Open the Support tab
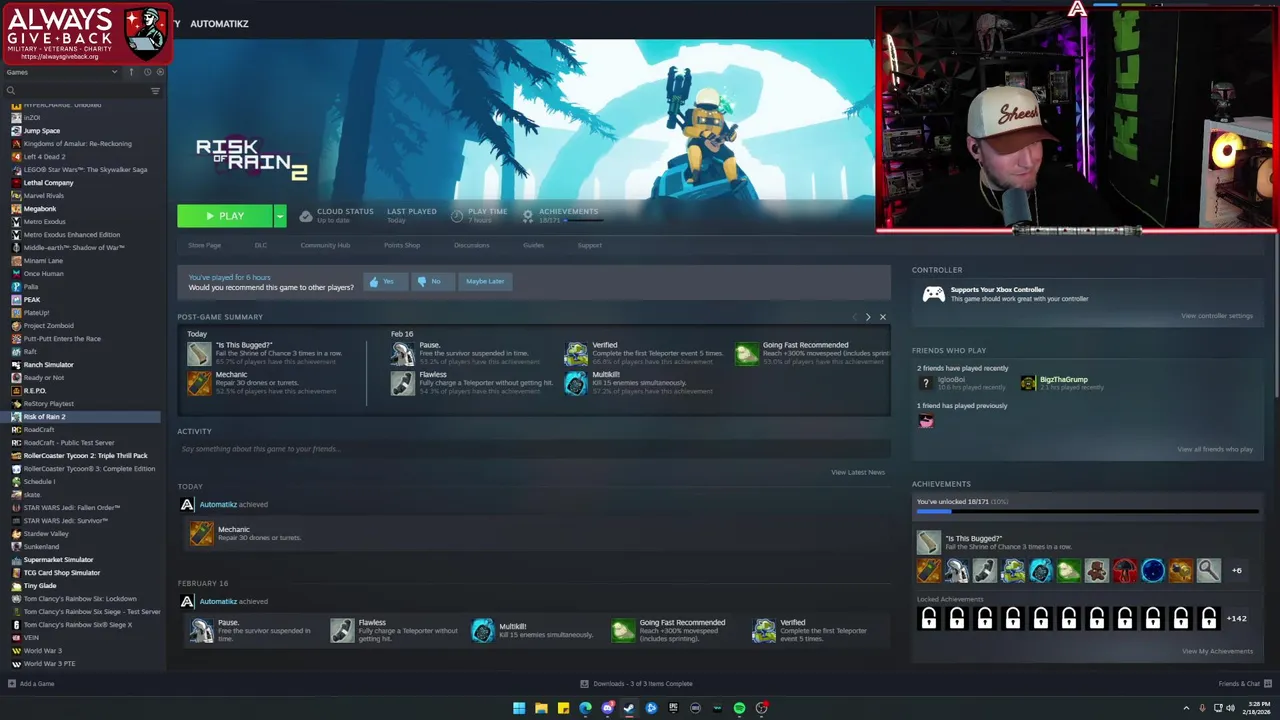Screen dimensions: 1280x720 pyautogui.click(x=589, y=245)
